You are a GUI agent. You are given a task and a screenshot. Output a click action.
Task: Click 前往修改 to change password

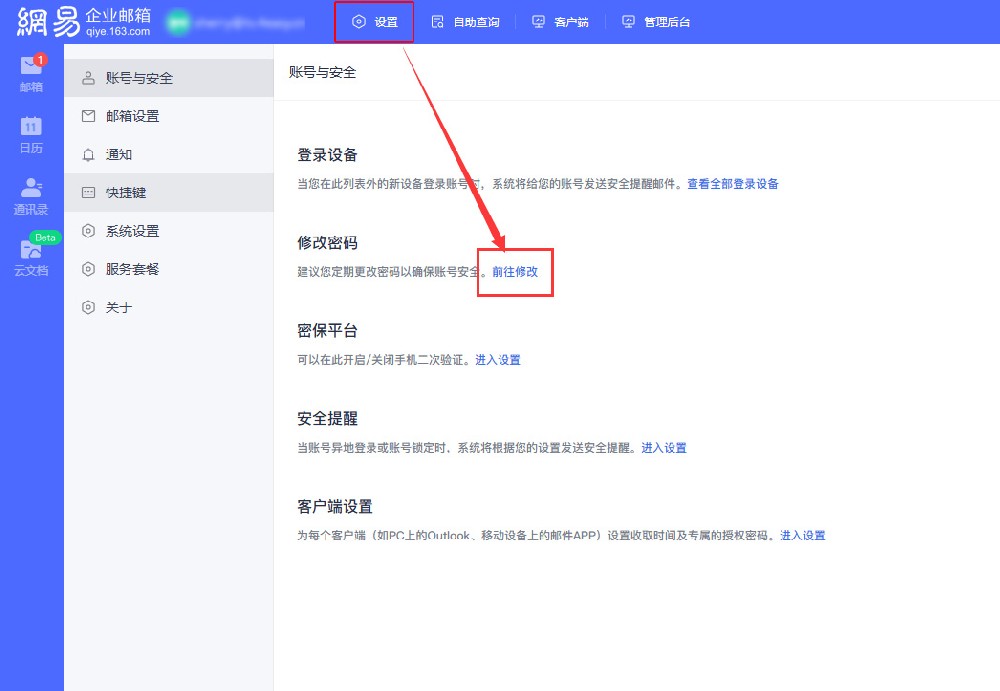[x=514, y=271]
